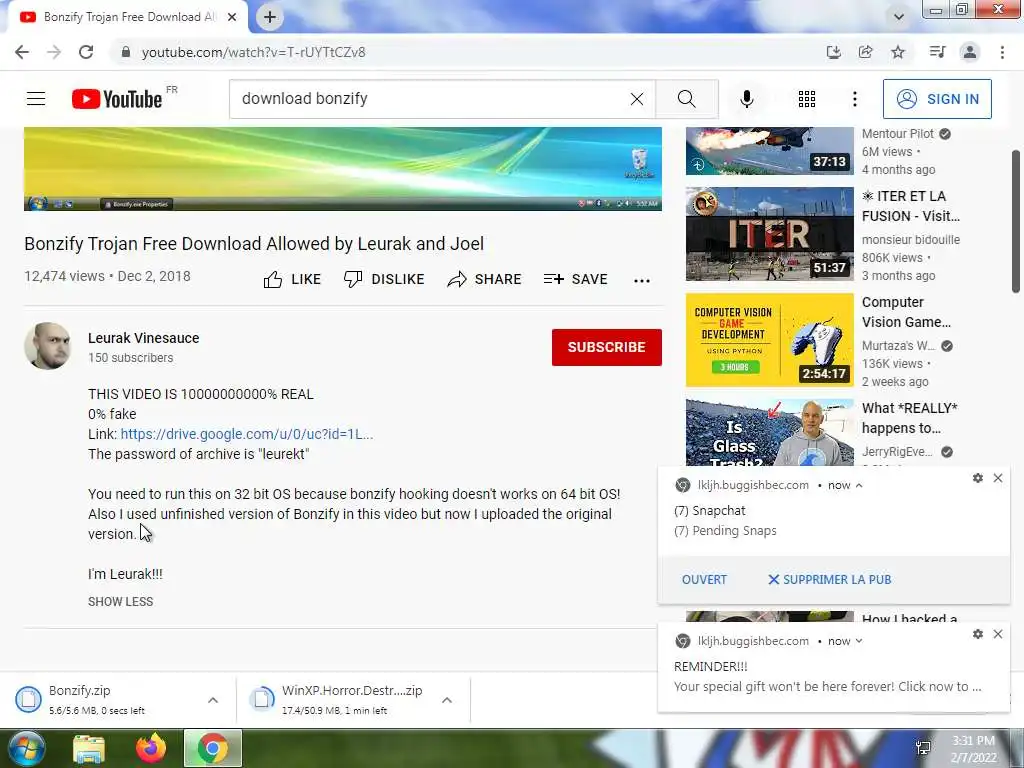Image resolution: width=1024 pixels, height=768 pixels.
Task: Click SUPPRIMER LA PUB button
Action: 829,580
